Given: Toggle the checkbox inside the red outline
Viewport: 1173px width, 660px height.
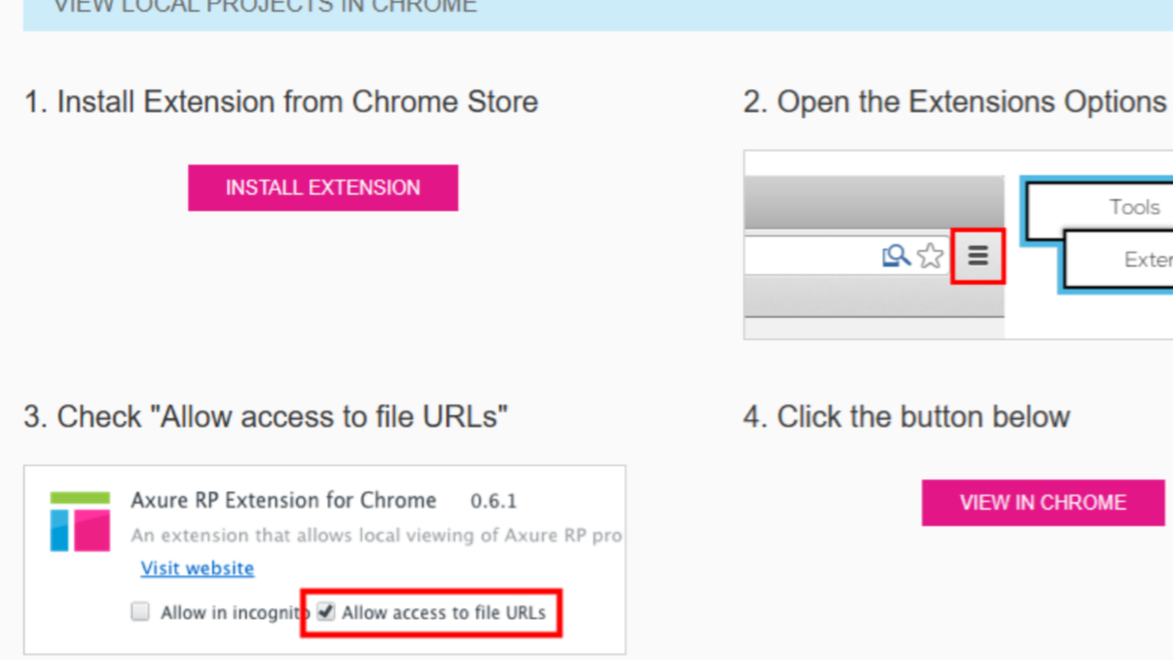Looking at the screenshot, I should (325, 611).
